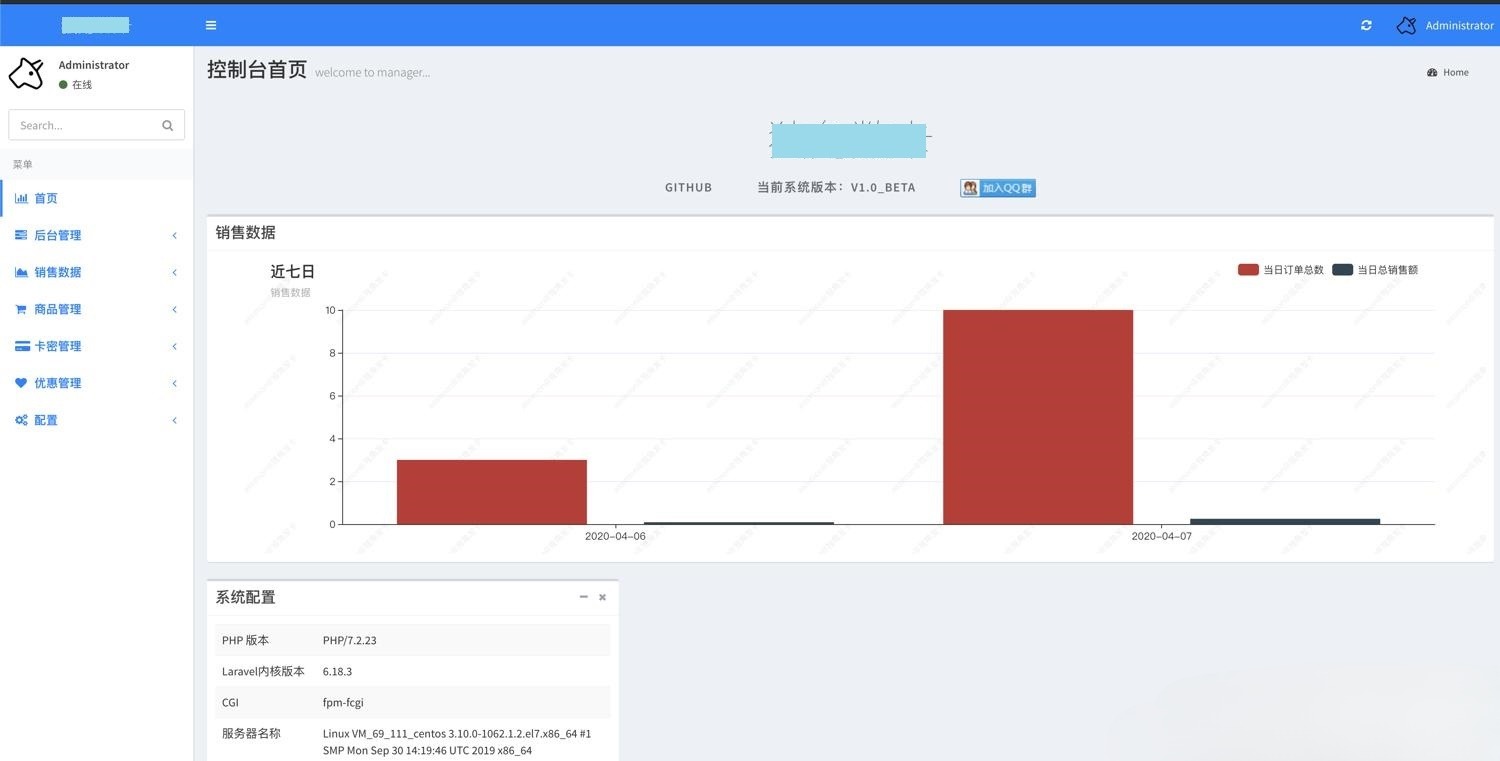Click the heart icon beside 优惠管理
Image resolution: width=1500 pixels, height=761 pixels.
[x=22, y=383]
